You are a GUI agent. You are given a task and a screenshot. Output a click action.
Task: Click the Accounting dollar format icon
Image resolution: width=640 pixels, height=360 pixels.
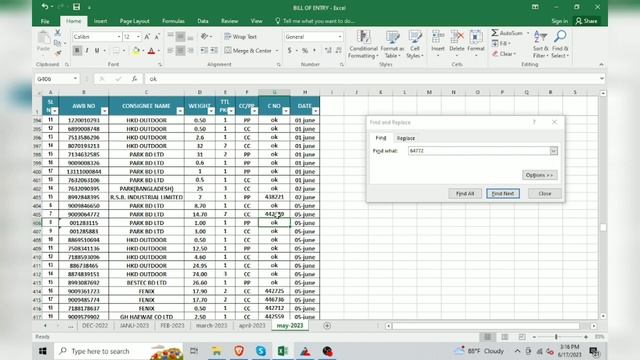pyautogui.click(x=289, y=51)
